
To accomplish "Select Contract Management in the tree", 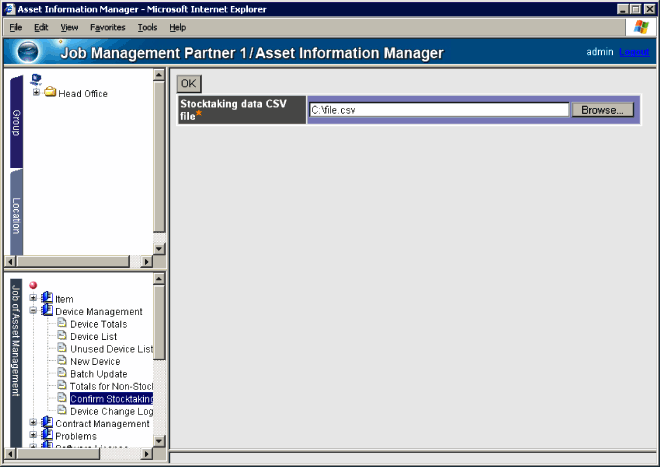I will coord(102,424).
